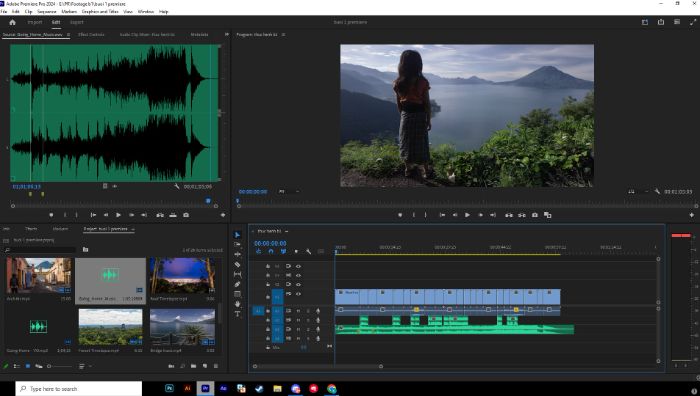Mute audio track A3
Viewport: 700px width, 396px height.
298,329
